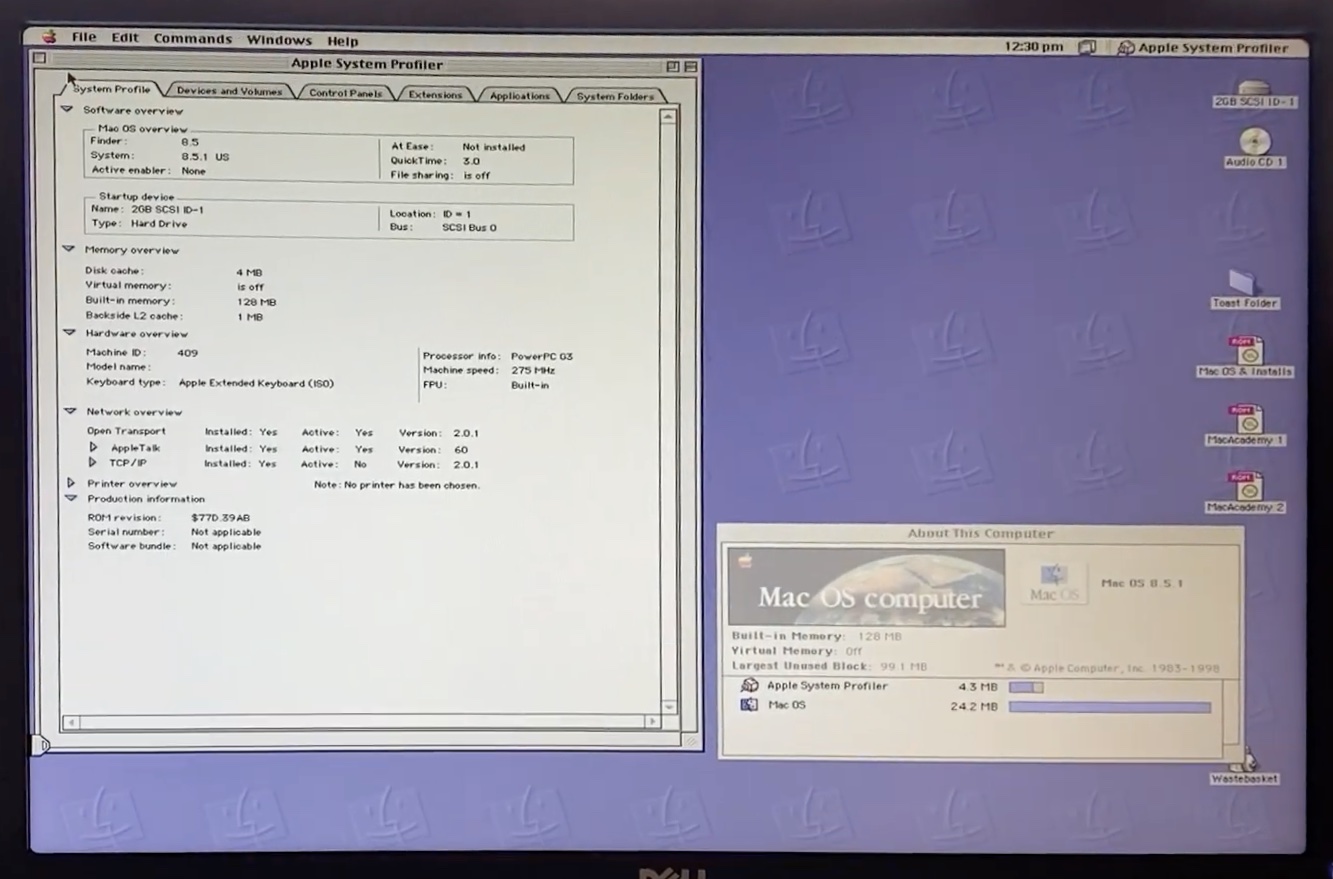Open the Windows menu
The image size is (1333, 879).
tap(279, 40)
